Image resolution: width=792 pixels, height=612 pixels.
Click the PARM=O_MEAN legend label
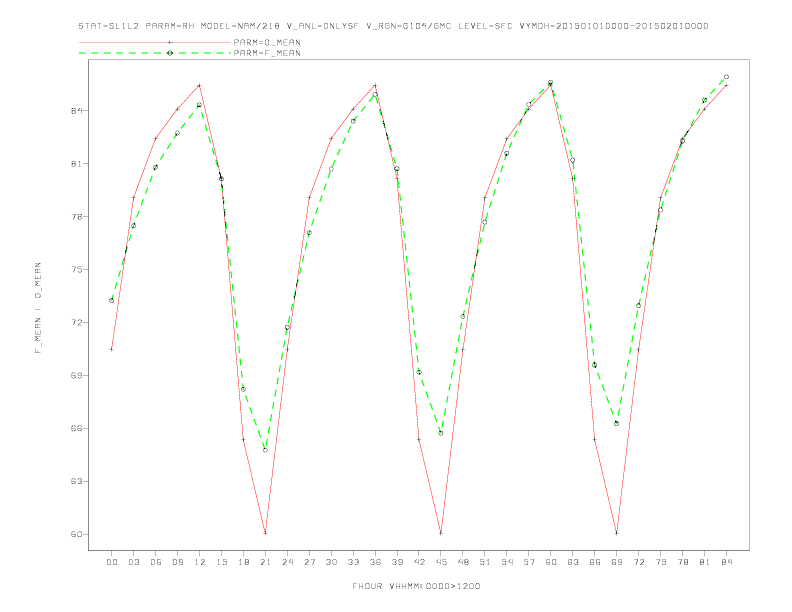pyautogui.click(x=267, y=42)
